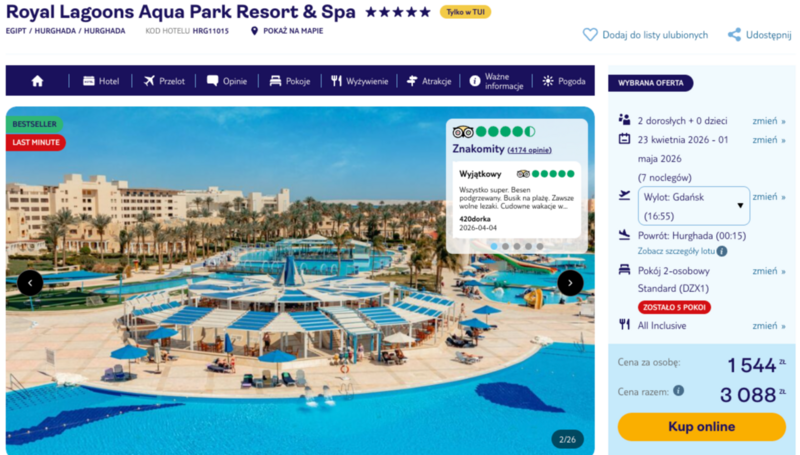Click the home icon in navigation bar
Image resolution: width=800 pixels, height=455 pixels.
point(37,81)
